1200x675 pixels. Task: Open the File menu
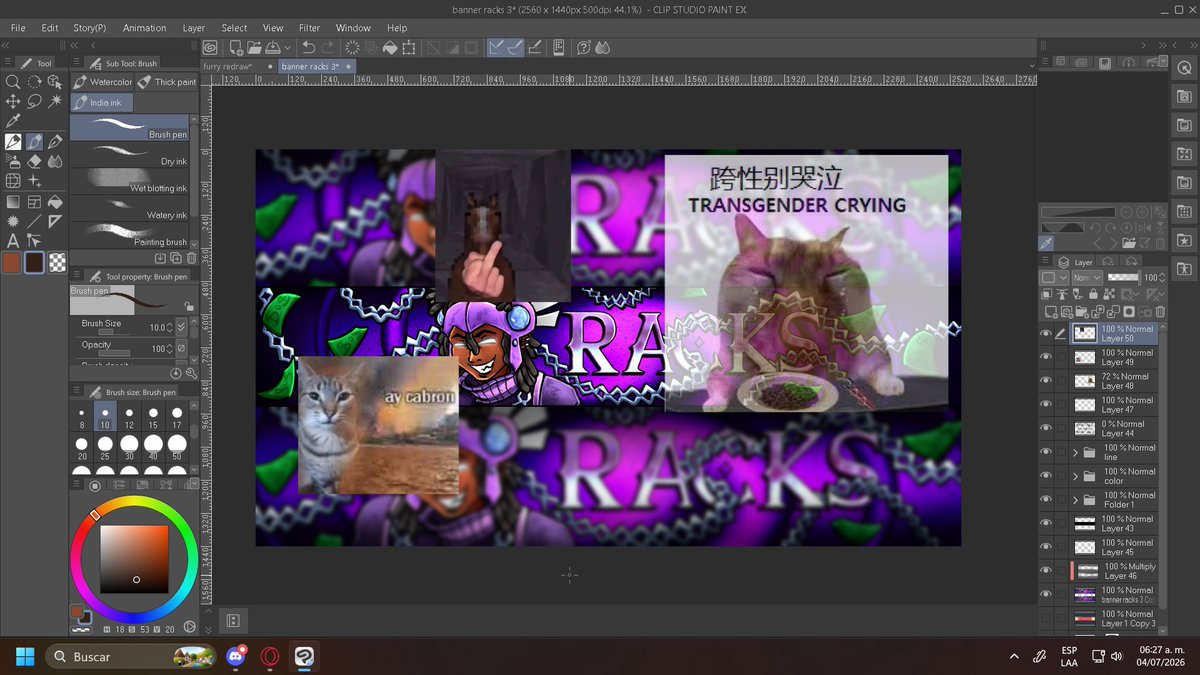(x=18, y=28)
